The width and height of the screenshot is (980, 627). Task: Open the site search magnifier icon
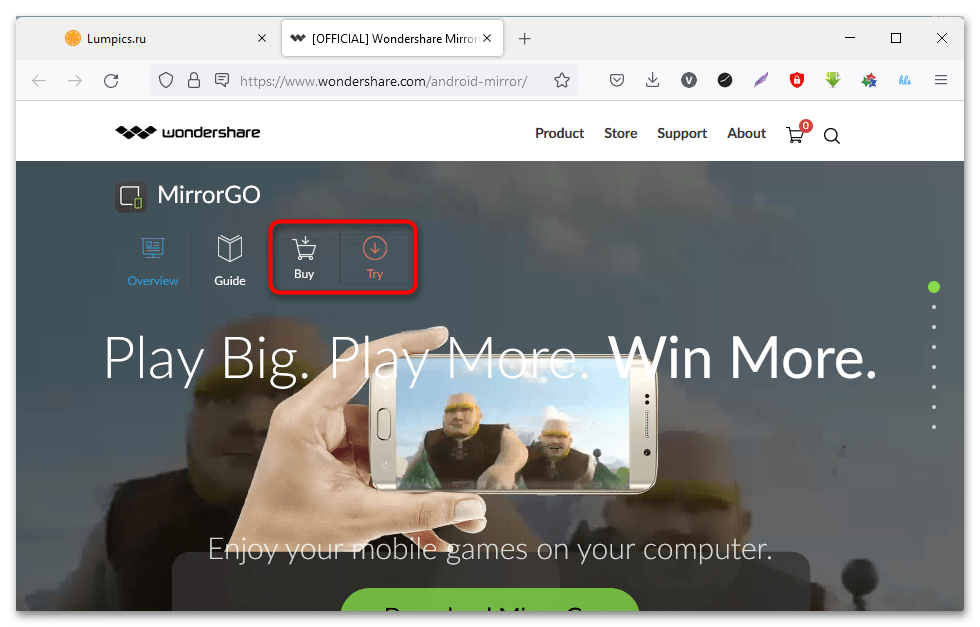(x=832, y=136)
